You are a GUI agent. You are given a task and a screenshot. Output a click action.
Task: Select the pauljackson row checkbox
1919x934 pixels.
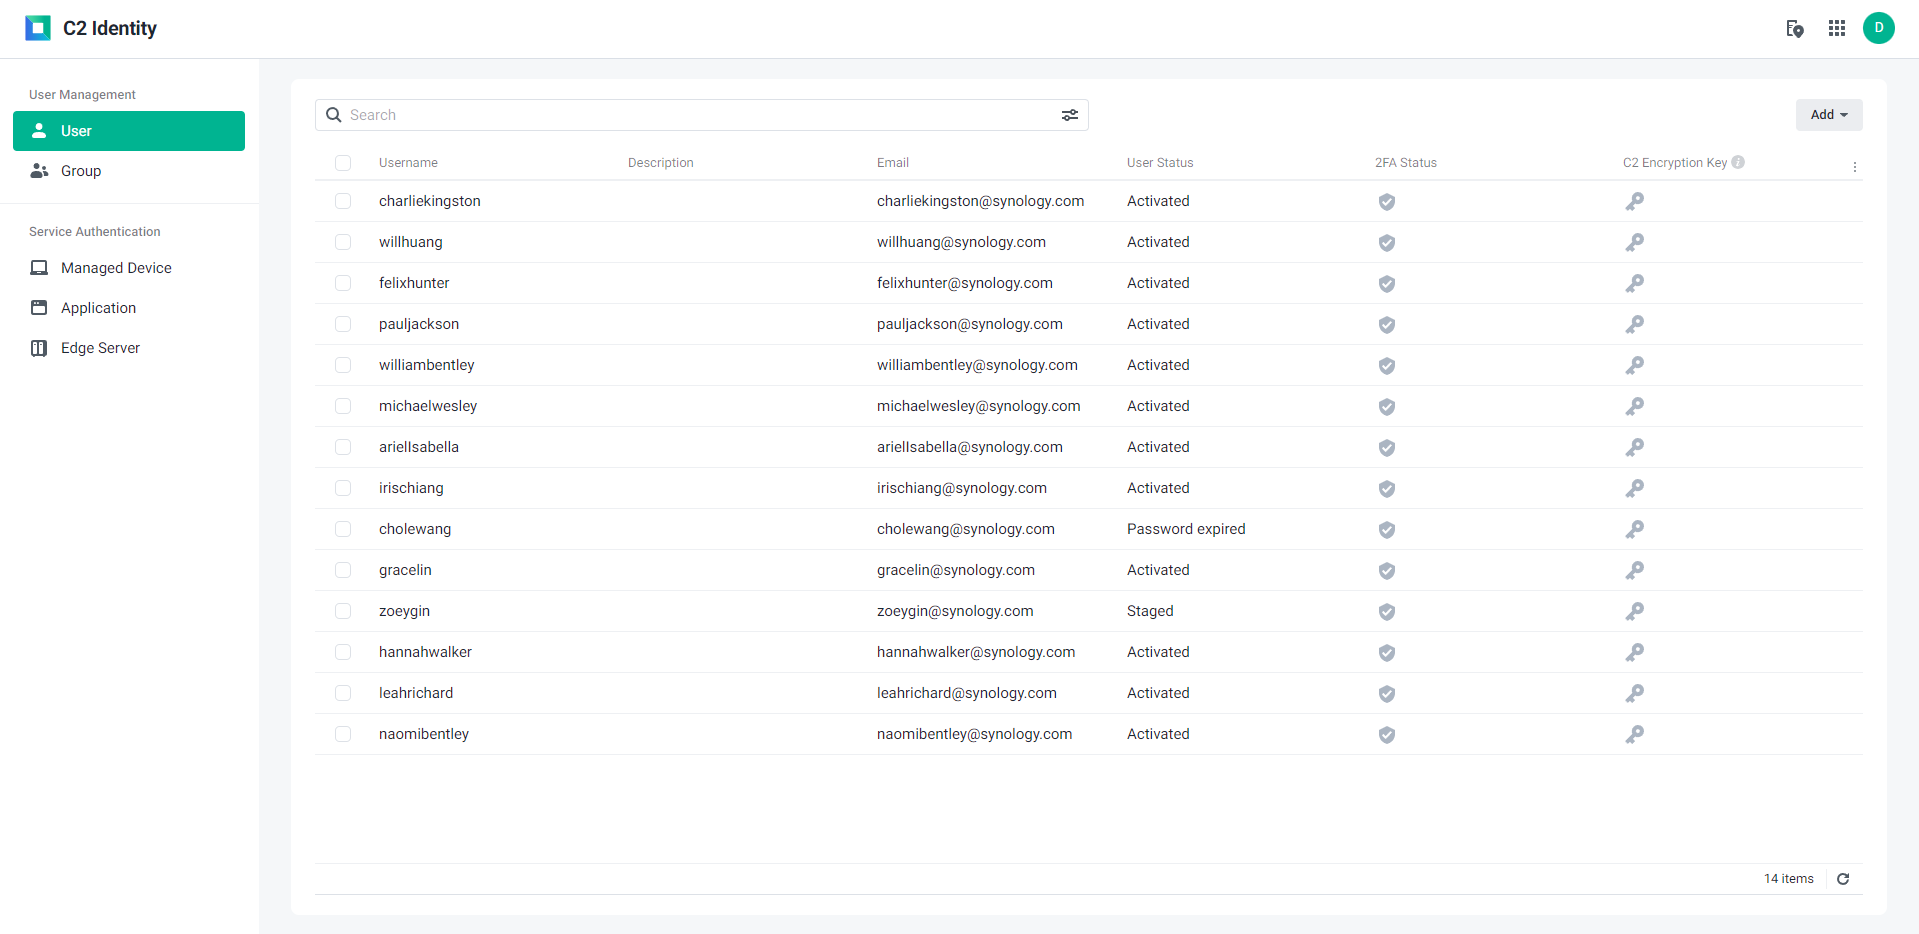[x=343, y=324]
